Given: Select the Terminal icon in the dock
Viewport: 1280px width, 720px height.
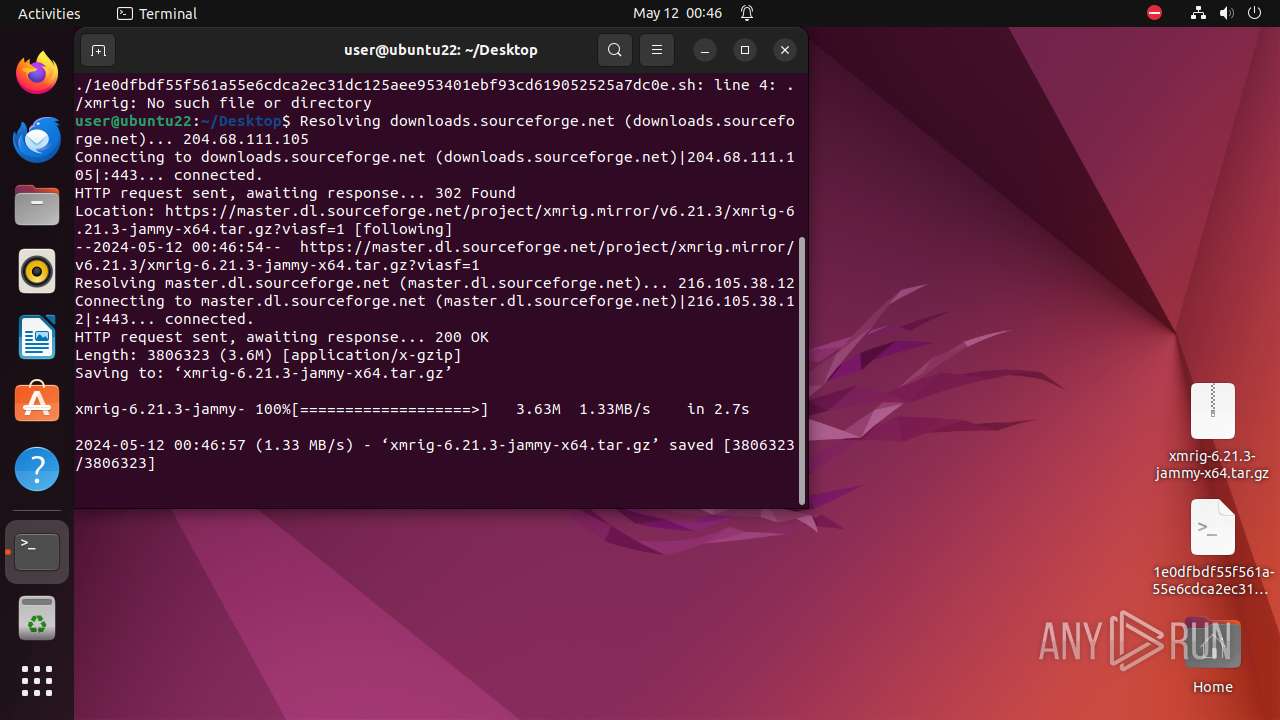Looking at the screenshot, I should tap(37, 552).
